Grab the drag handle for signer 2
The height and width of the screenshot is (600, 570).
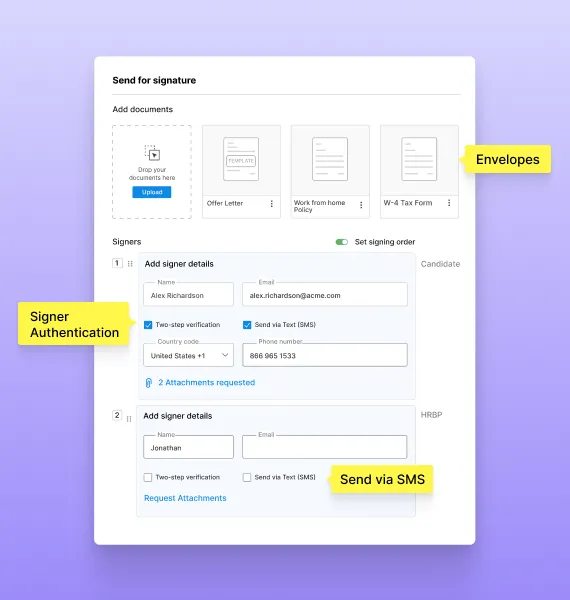tap(129, 419)
